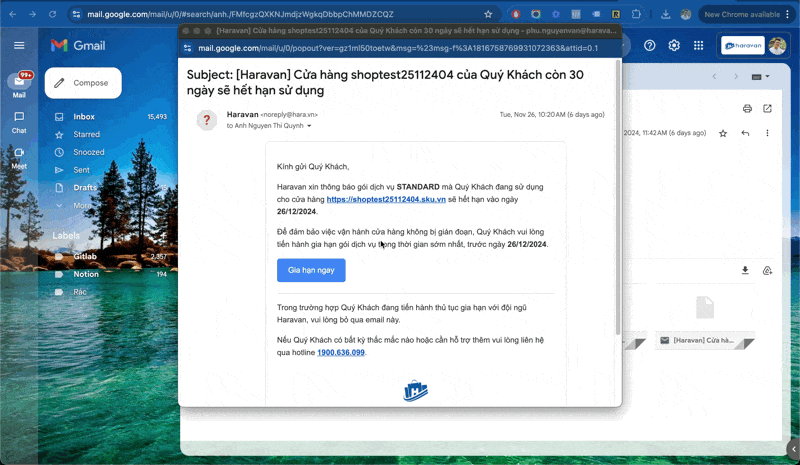Open Meet in left rail
Screen dimensions: 800x465
(19, 158)
